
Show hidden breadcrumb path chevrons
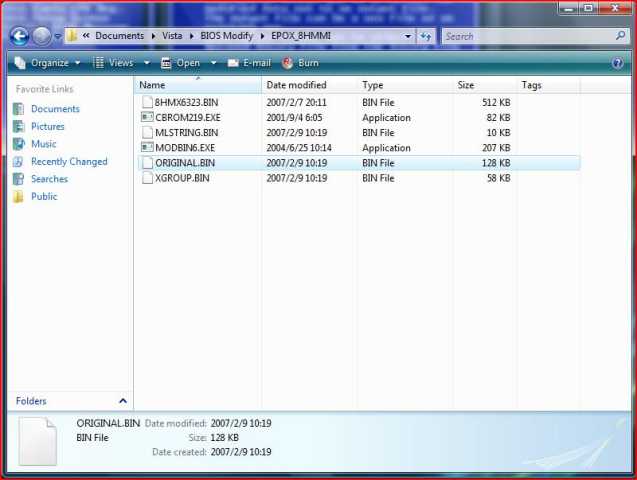[86, 36]
